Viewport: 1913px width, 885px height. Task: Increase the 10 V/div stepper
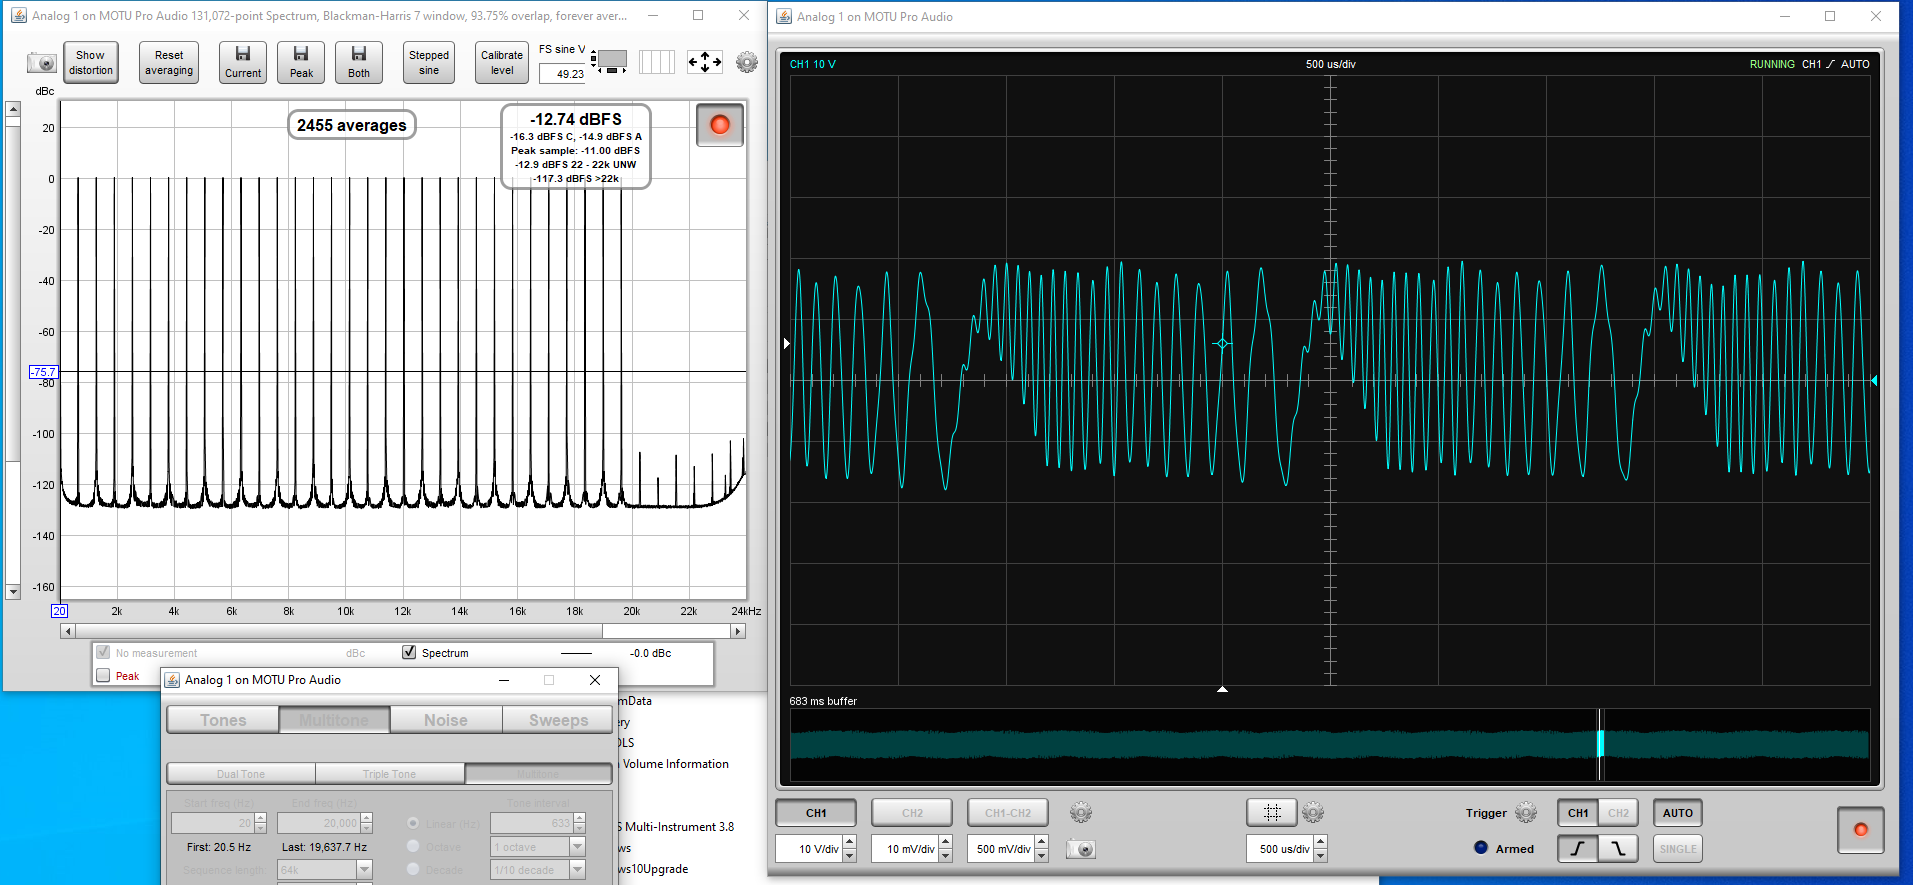849,842
